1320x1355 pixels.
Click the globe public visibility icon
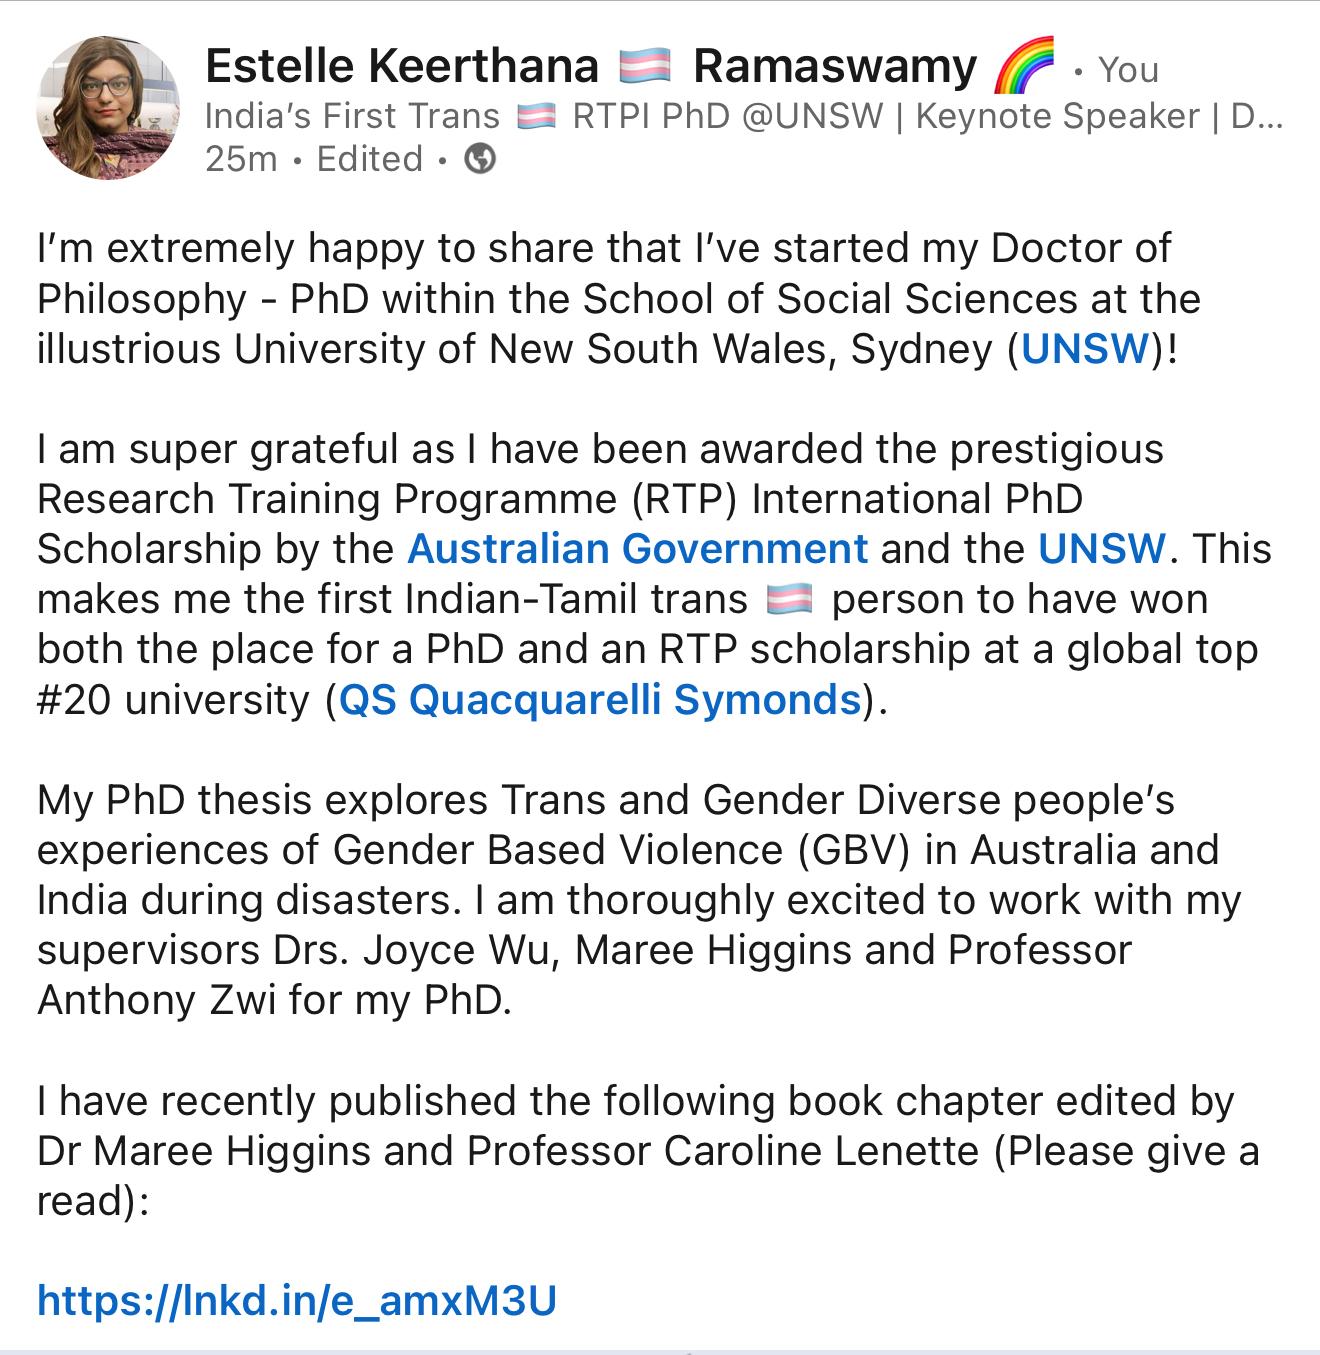point(481,159)
